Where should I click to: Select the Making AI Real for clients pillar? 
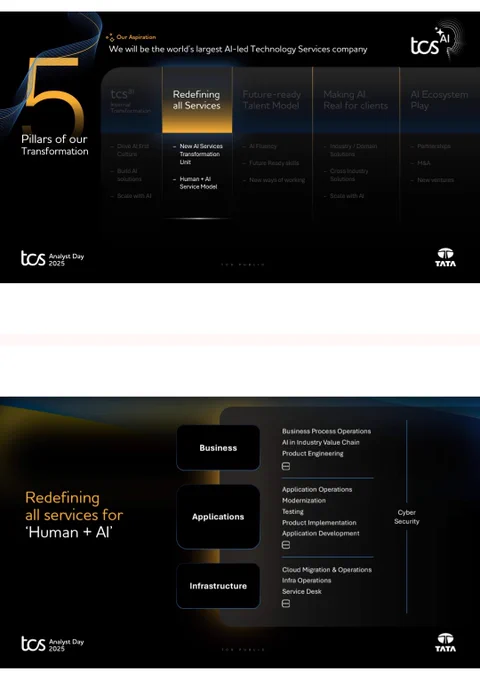point(356,100)
